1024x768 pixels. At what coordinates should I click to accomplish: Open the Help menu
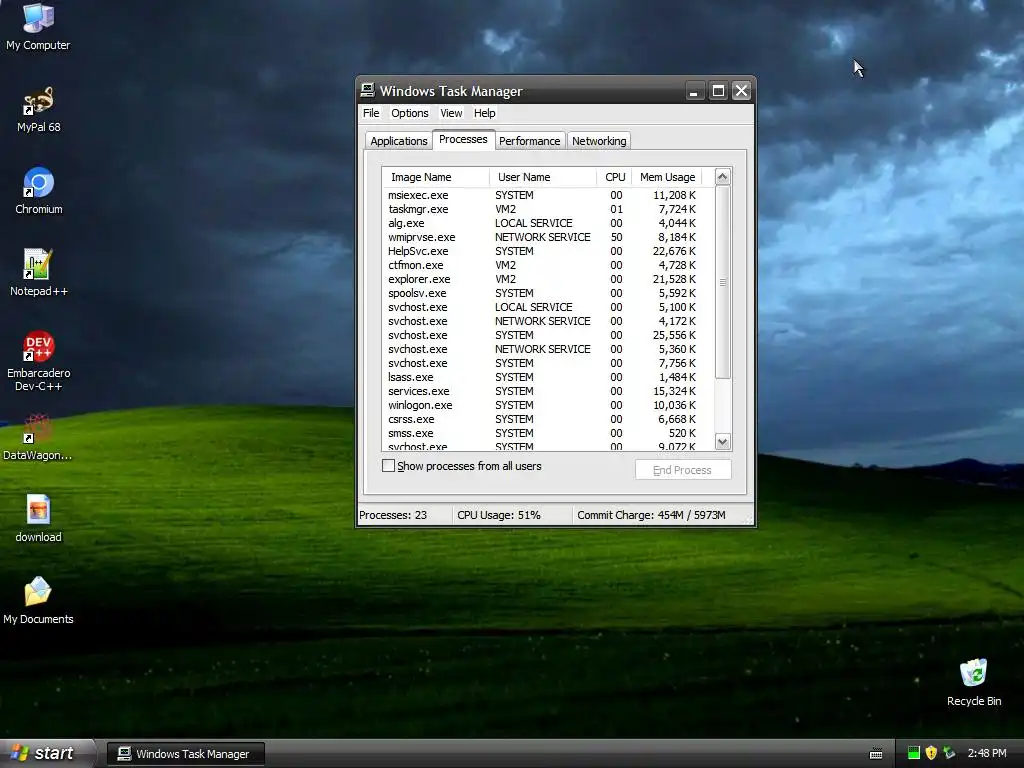point(484,113)
